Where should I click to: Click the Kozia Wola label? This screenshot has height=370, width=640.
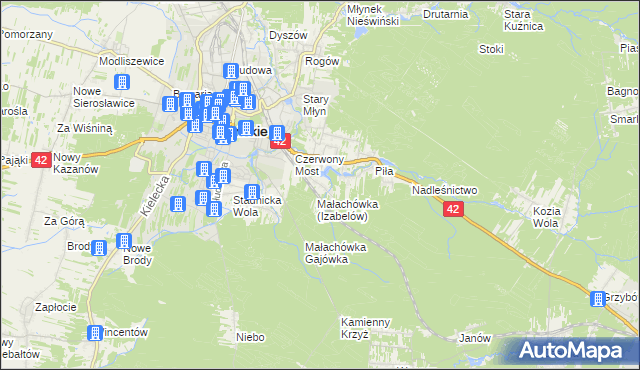click(x=547, y=217)
